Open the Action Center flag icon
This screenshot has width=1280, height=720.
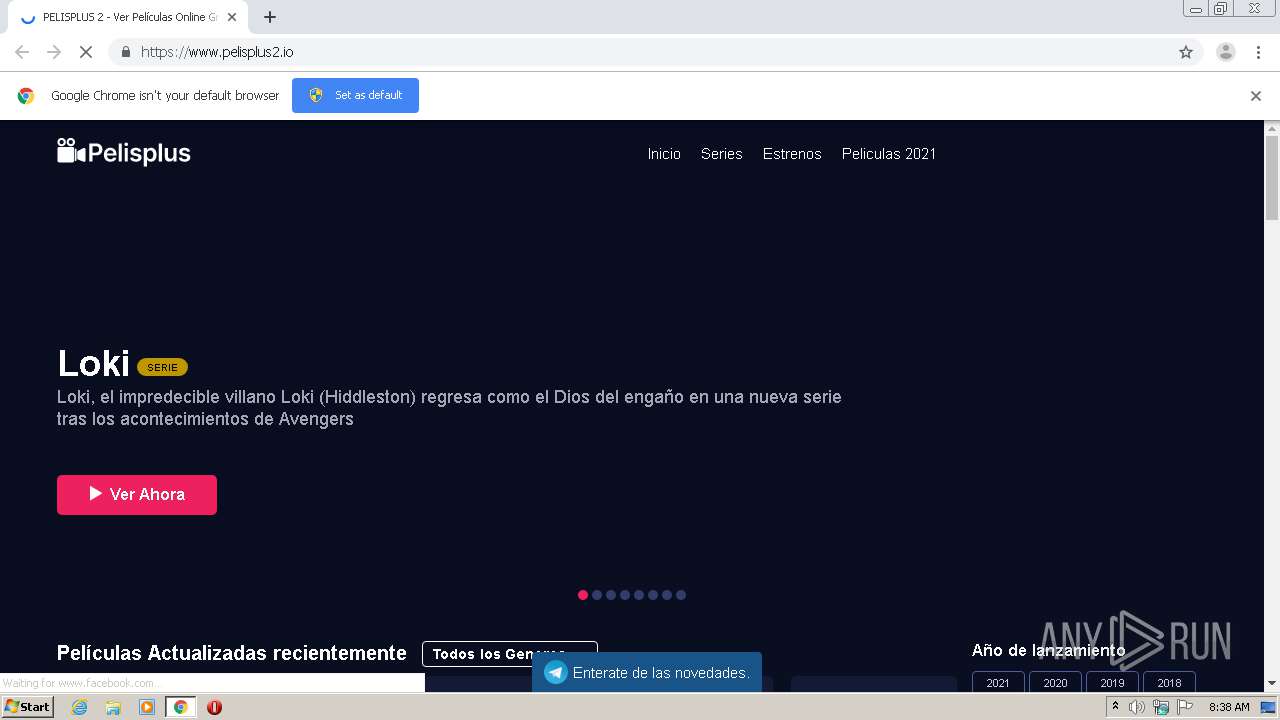coord(1185,707)
